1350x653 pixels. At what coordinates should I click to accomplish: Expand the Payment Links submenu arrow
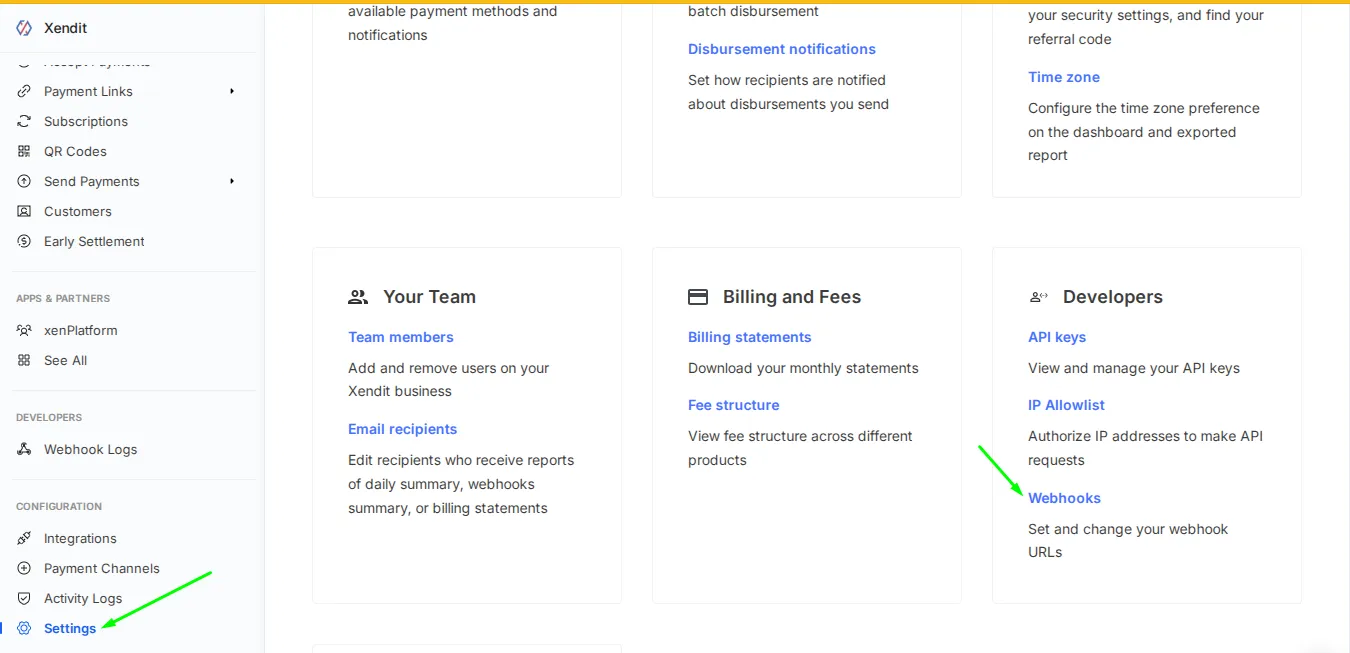point(232,91)
